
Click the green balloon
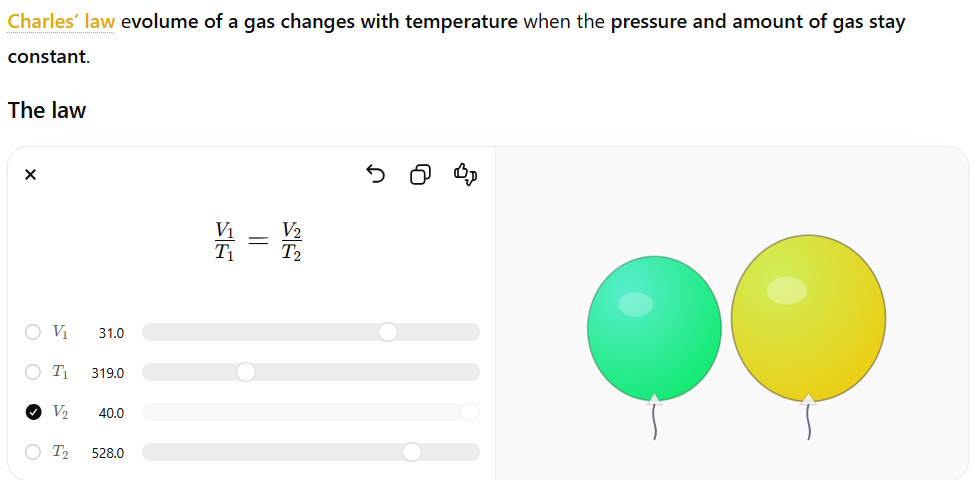click(654, 326)
